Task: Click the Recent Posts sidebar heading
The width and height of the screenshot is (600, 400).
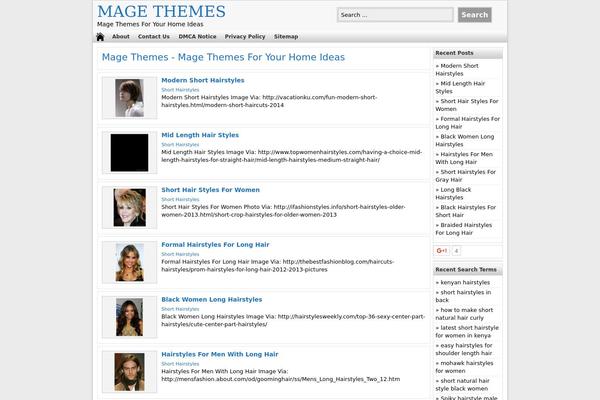Action: 454,53
